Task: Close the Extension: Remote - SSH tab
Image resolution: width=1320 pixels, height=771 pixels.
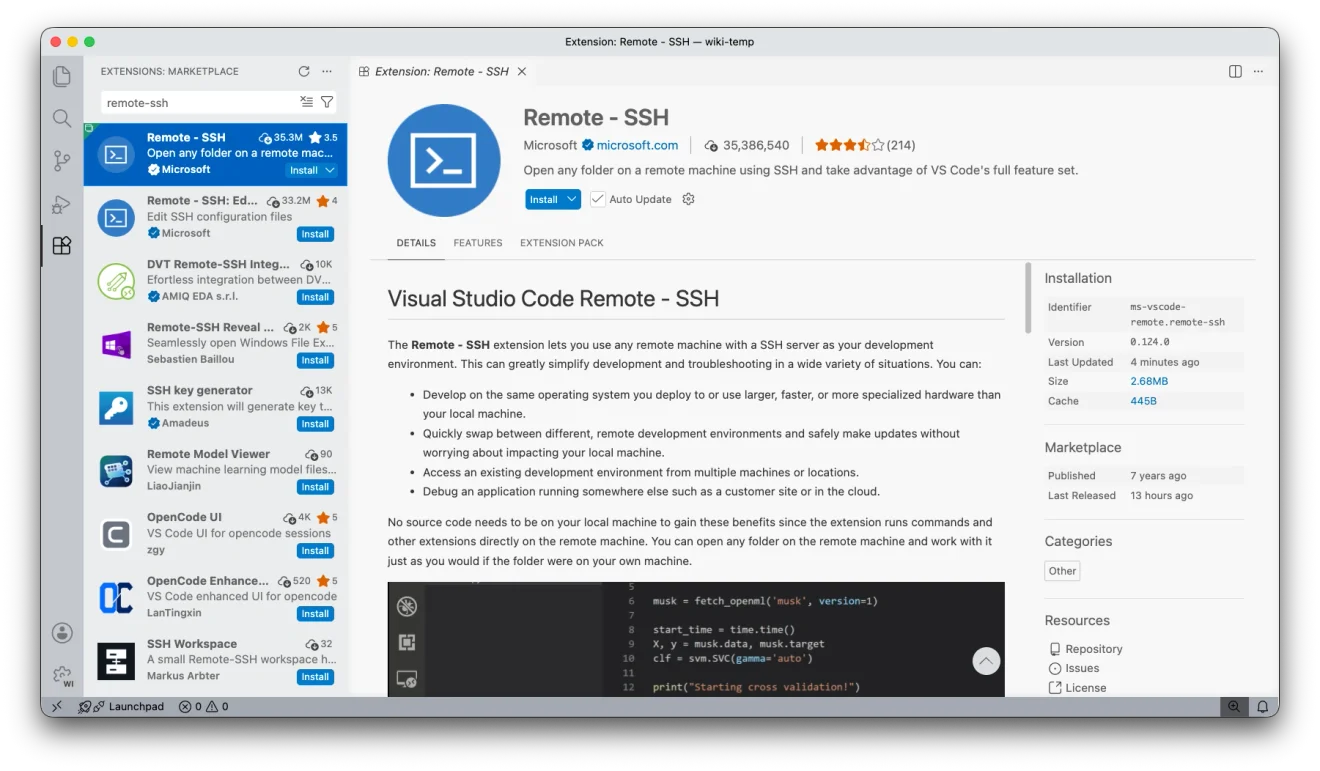Action: tap(522, 71)
